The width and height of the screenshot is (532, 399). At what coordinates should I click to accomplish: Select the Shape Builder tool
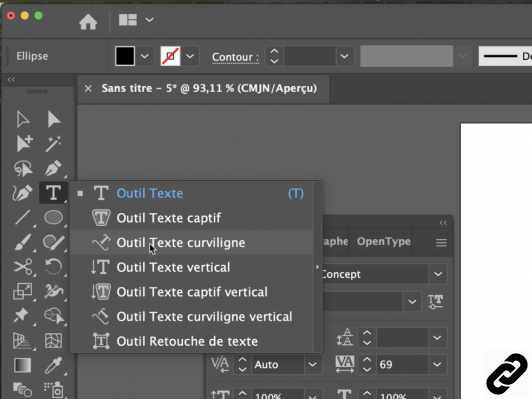tap(54, 316)
